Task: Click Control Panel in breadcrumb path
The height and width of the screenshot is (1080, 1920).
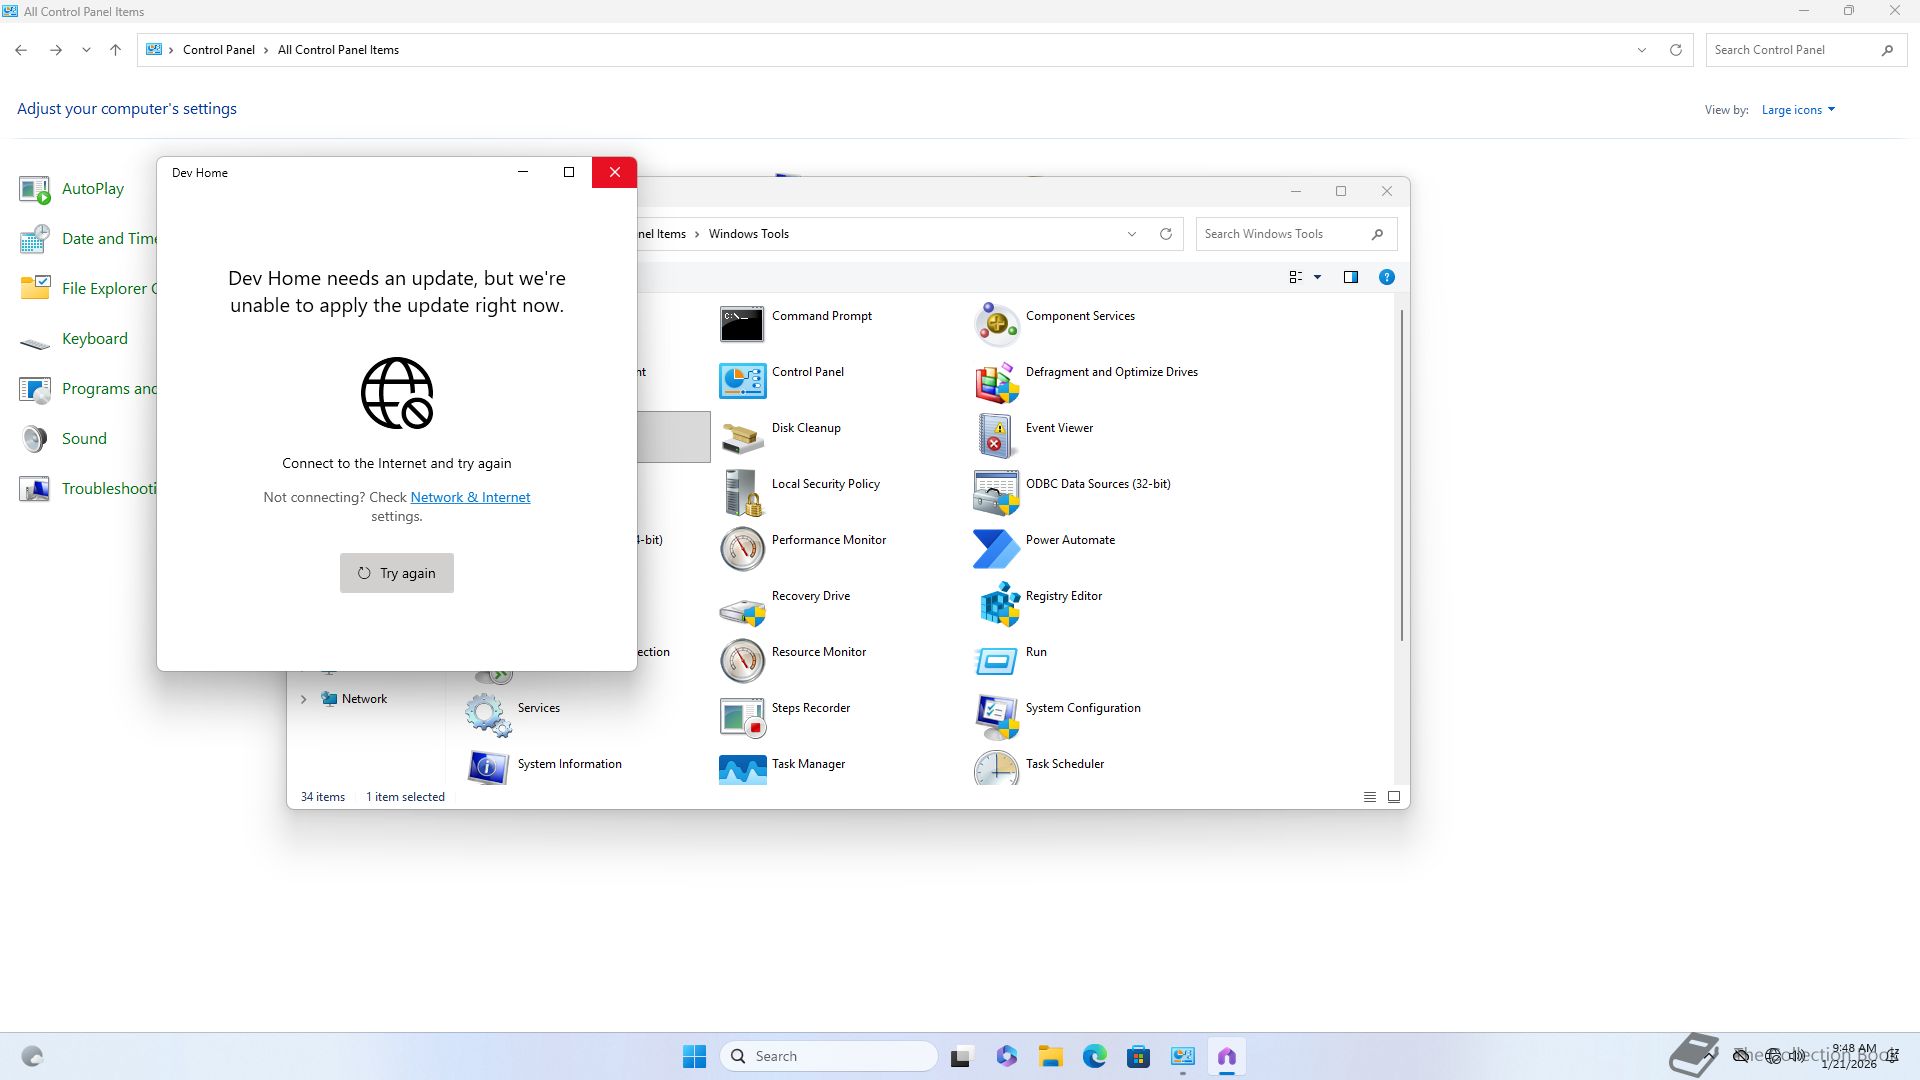Action: click(x=218, y=50)
